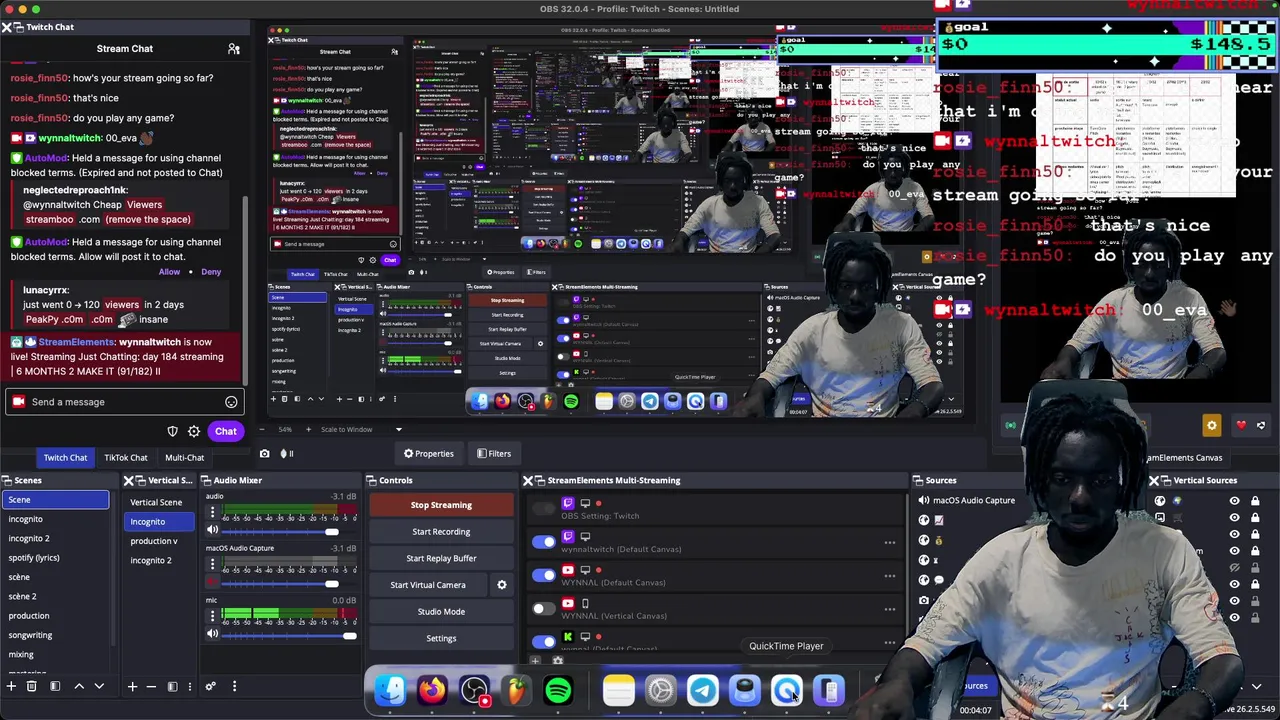Enable WYNNAL (Vertical Canvas) stream switch

click(x=544, y=609)
